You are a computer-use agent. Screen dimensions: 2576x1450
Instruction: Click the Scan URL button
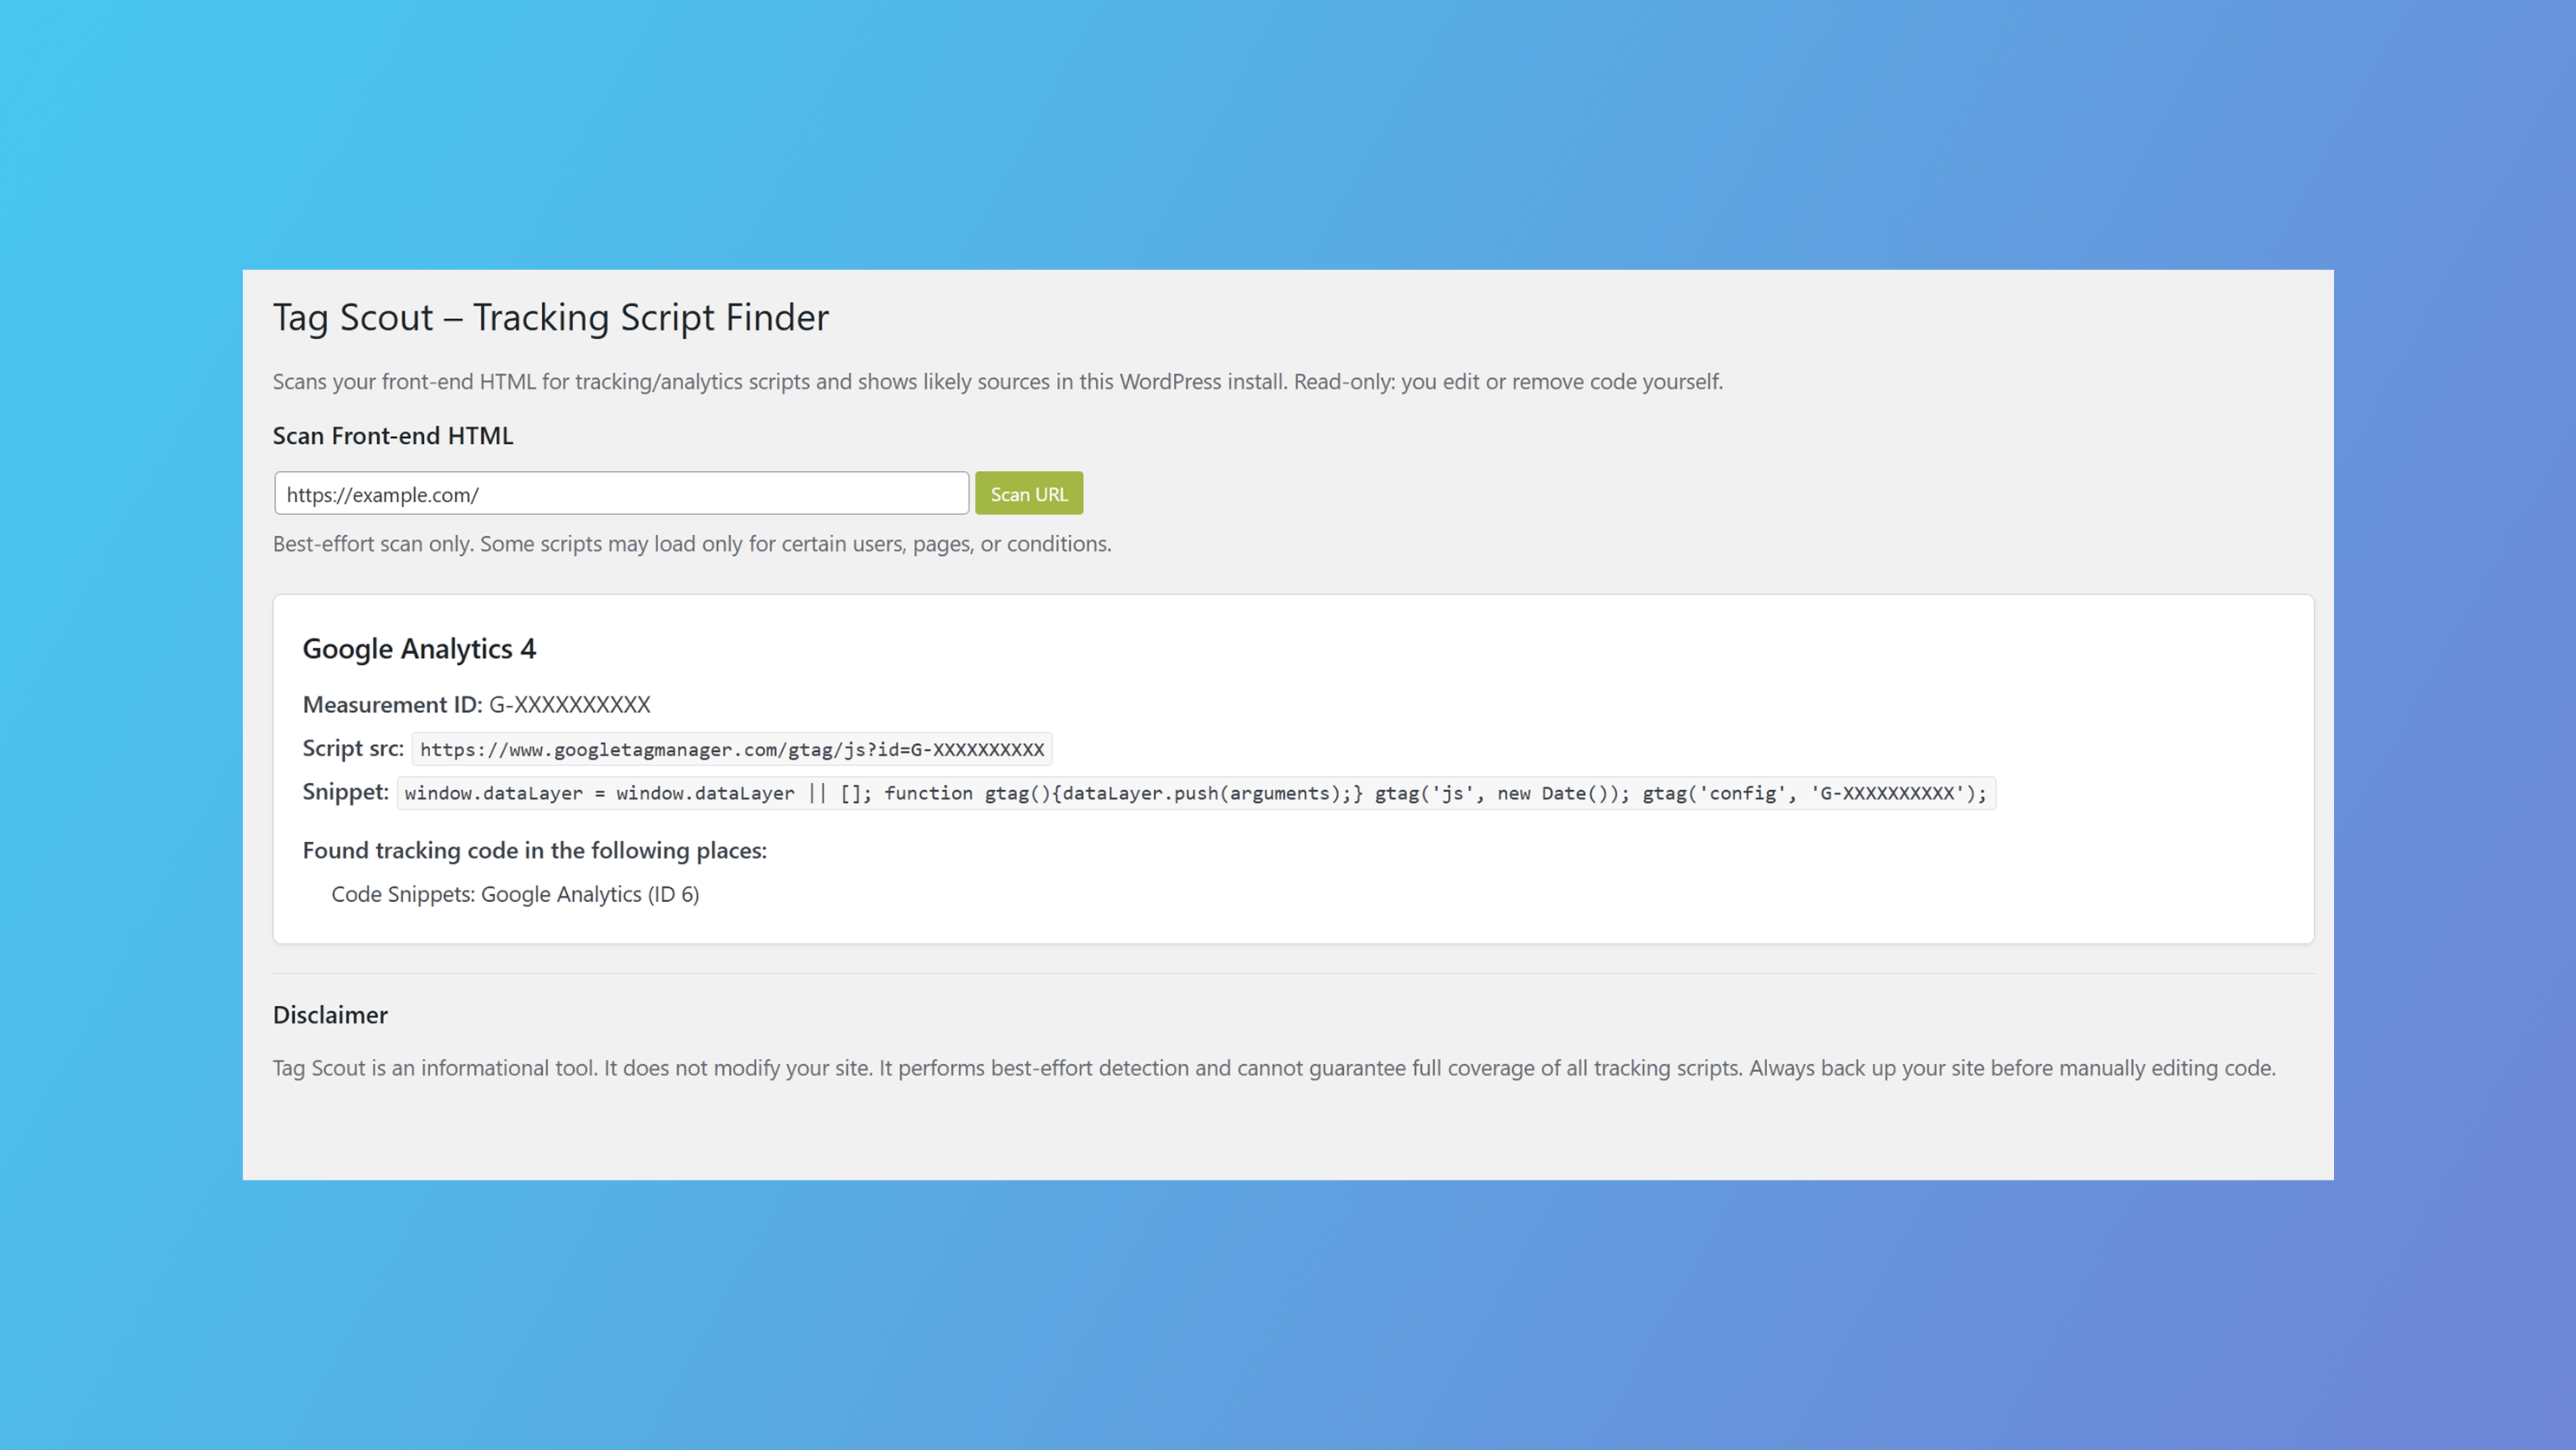[x=1029, y=492]
